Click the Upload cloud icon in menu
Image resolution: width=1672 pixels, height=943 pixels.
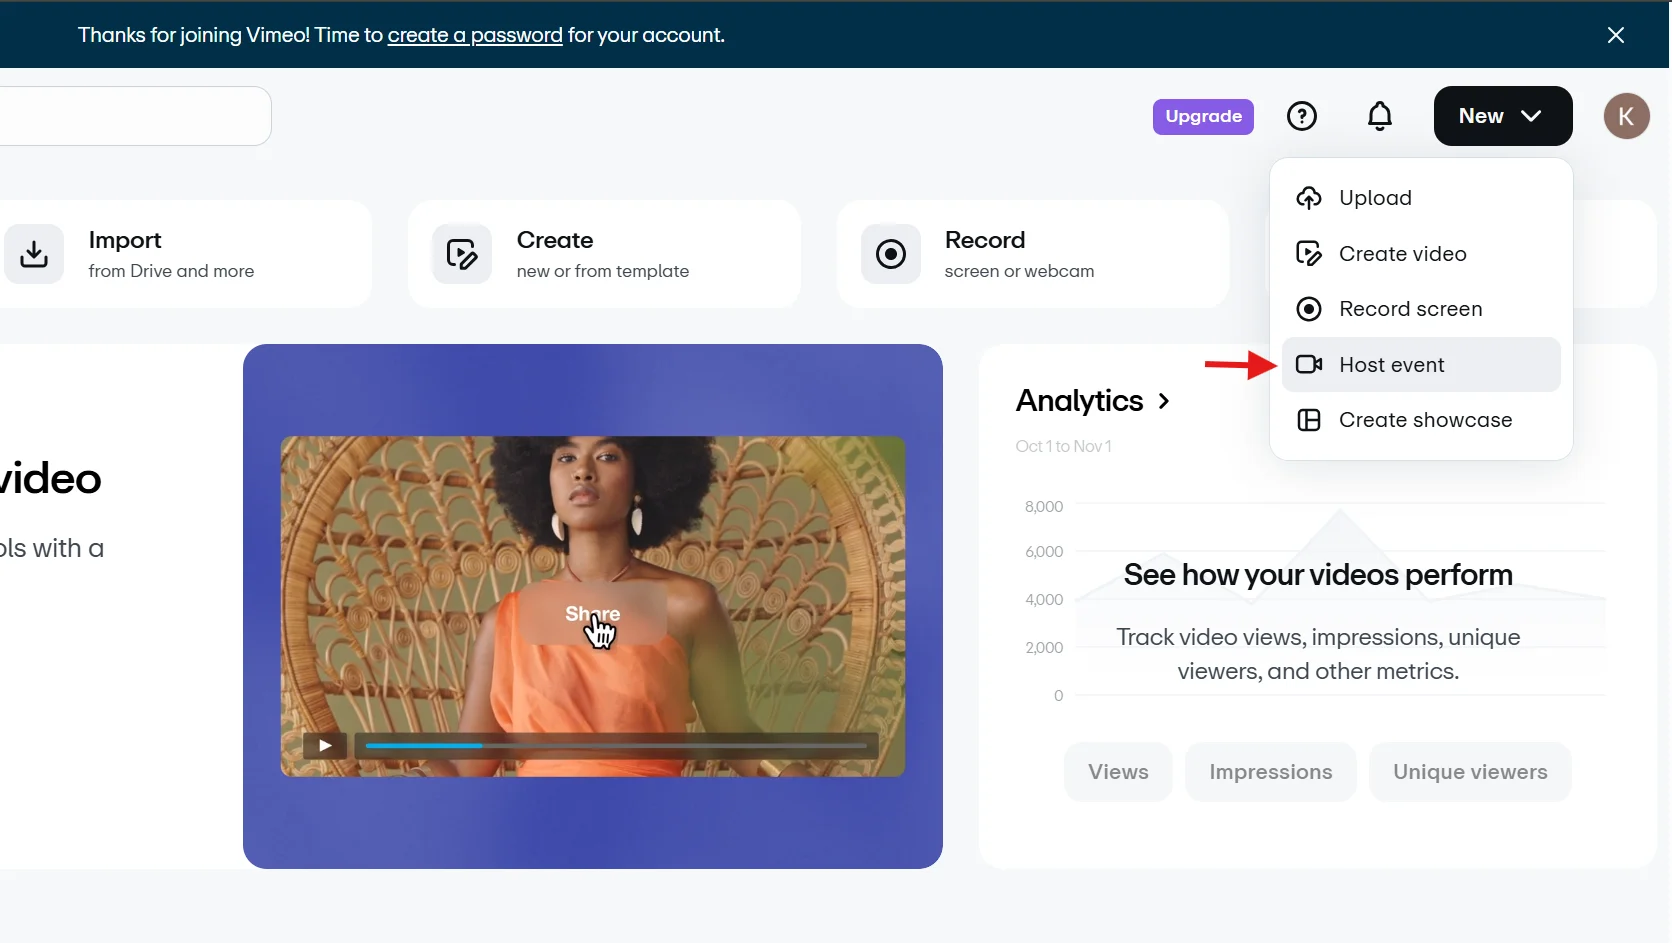pyautogui.click(x=1308, y=198)
